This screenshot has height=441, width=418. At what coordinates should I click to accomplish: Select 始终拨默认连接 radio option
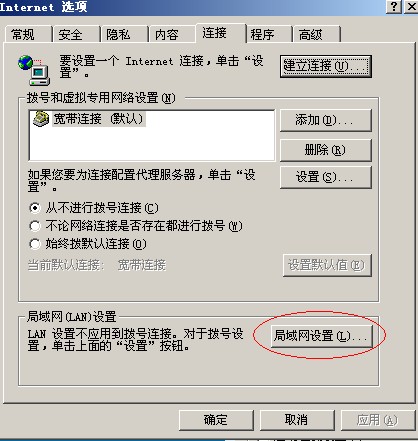[x=35, y=244]
